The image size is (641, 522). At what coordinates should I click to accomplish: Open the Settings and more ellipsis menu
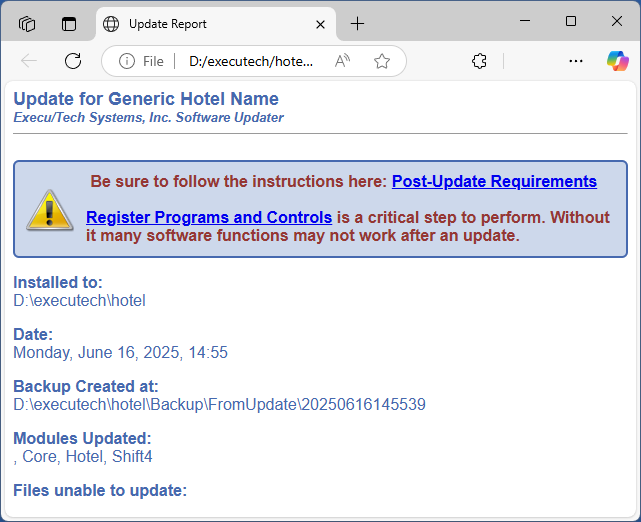(576, 61)
